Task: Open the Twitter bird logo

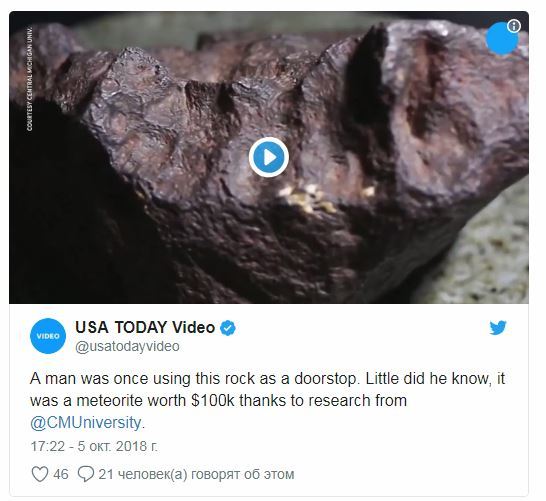Action: click(498, 328)
